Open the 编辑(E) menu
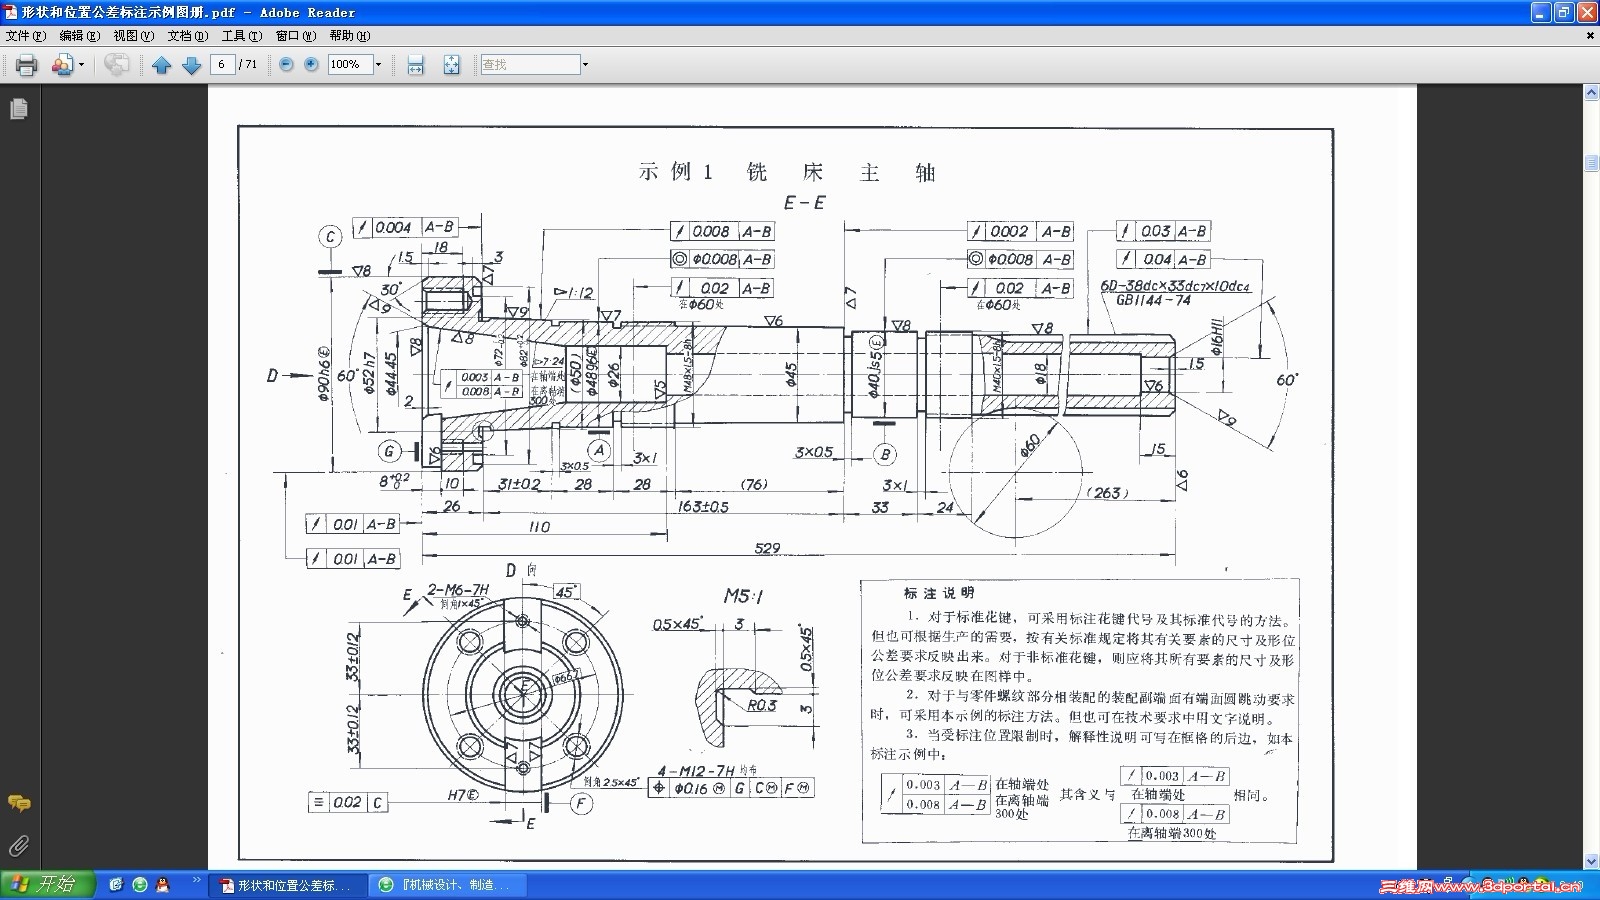1600x900 pixels. coord(80,35)
